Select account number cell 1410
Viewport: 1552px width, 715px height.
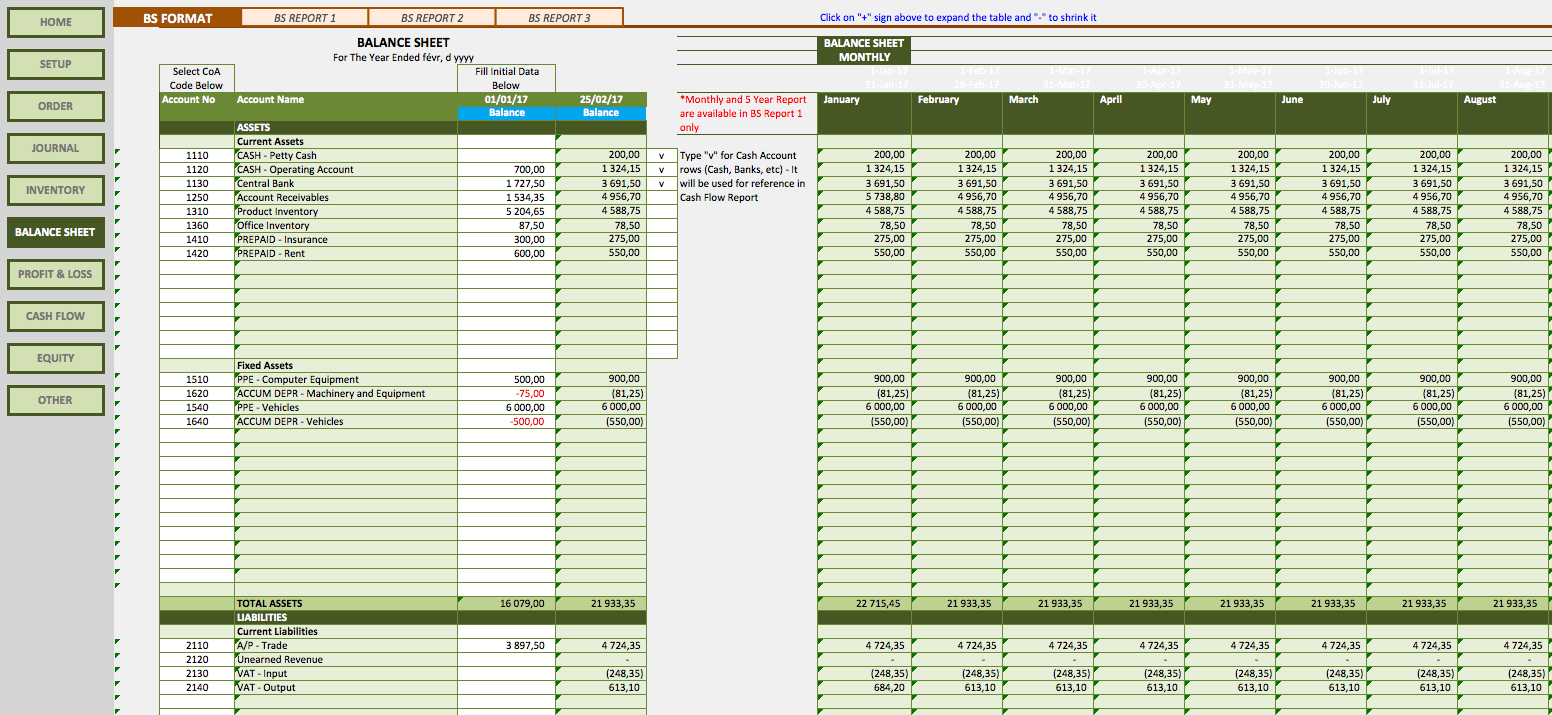[x=197, y=240]
